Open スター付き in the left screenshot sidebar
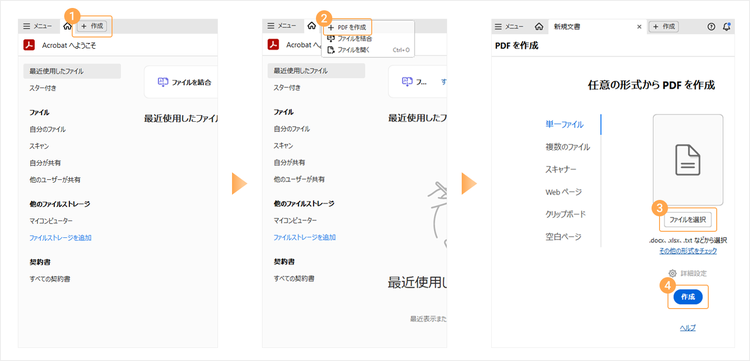This screenshot has height=361, width=750. 44,88
